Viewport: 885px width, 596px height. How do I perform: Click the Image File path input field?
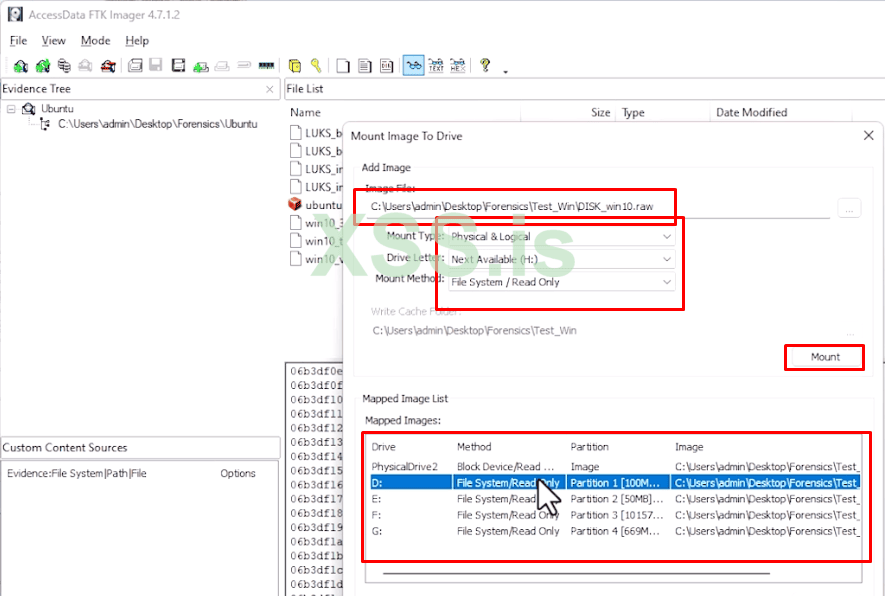599,207
